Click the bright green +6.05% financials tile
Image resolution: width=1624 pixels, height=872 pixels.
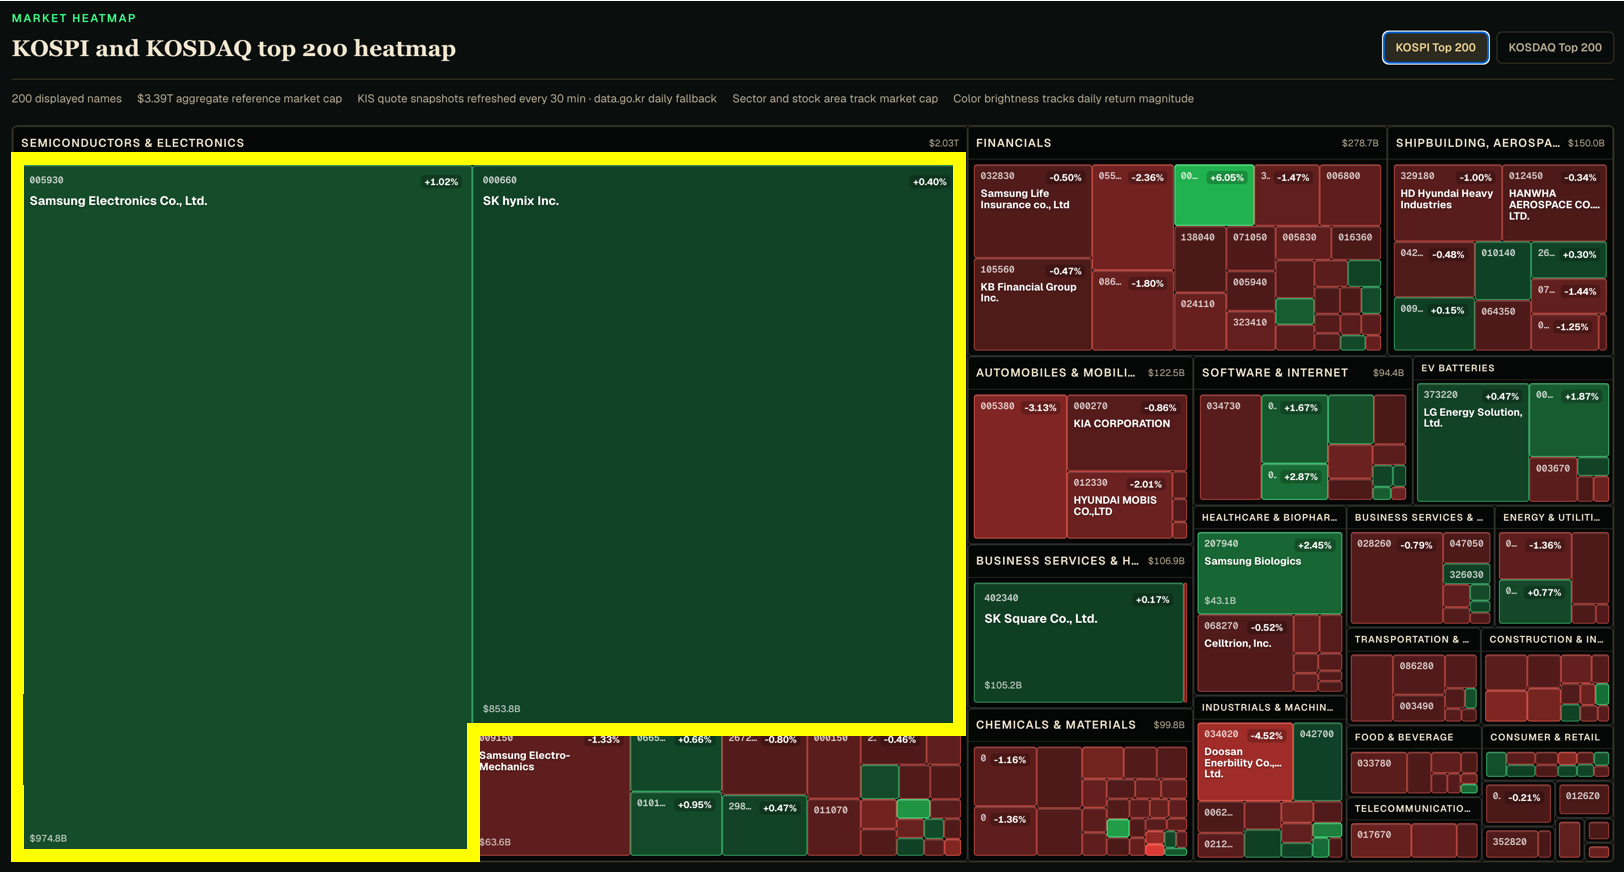pyautogui.click(x=1213, y=195)
